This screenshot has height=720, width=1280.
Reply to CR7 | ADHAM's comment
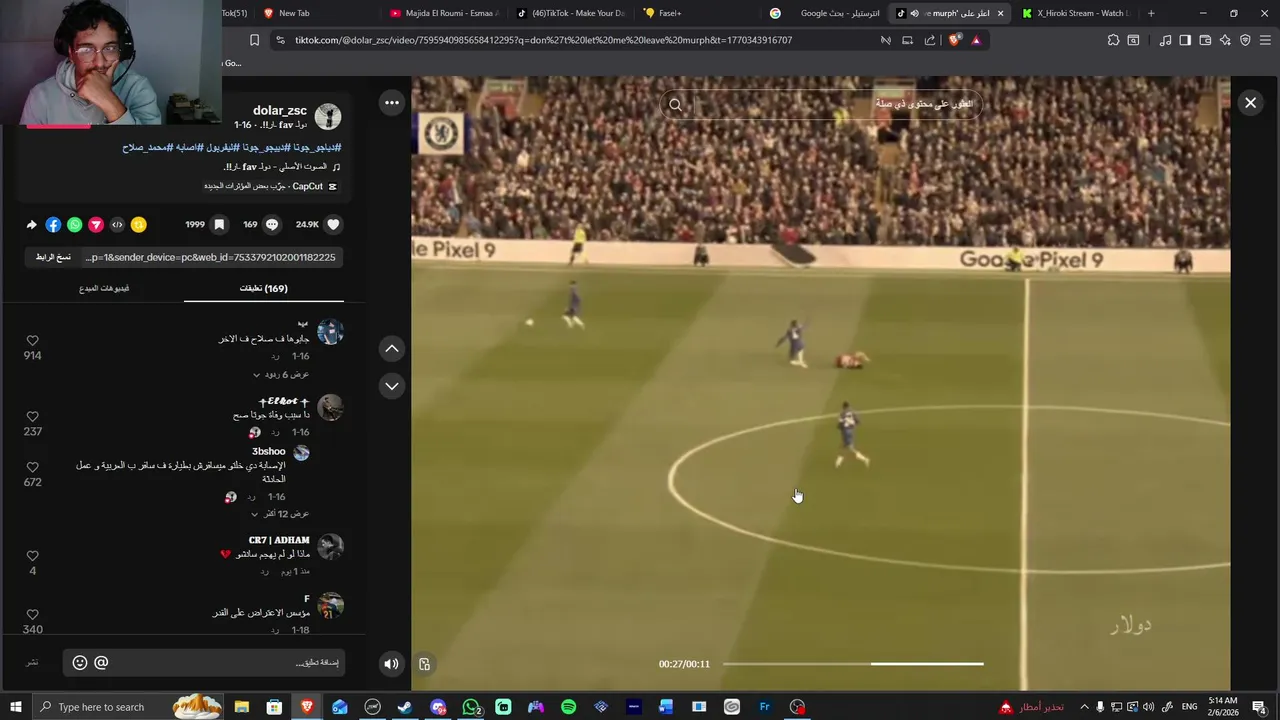(x=264, y=572)
